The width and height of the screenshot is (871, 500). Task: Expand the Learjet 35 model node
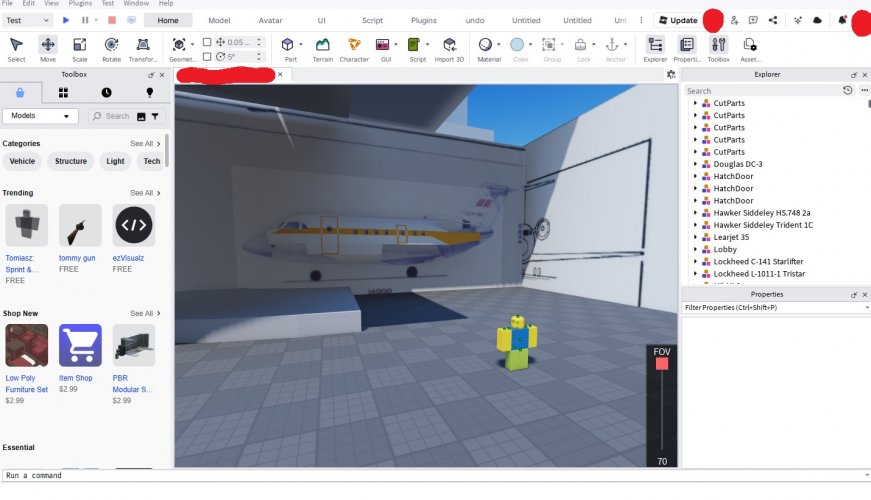[x=695, y=237]
